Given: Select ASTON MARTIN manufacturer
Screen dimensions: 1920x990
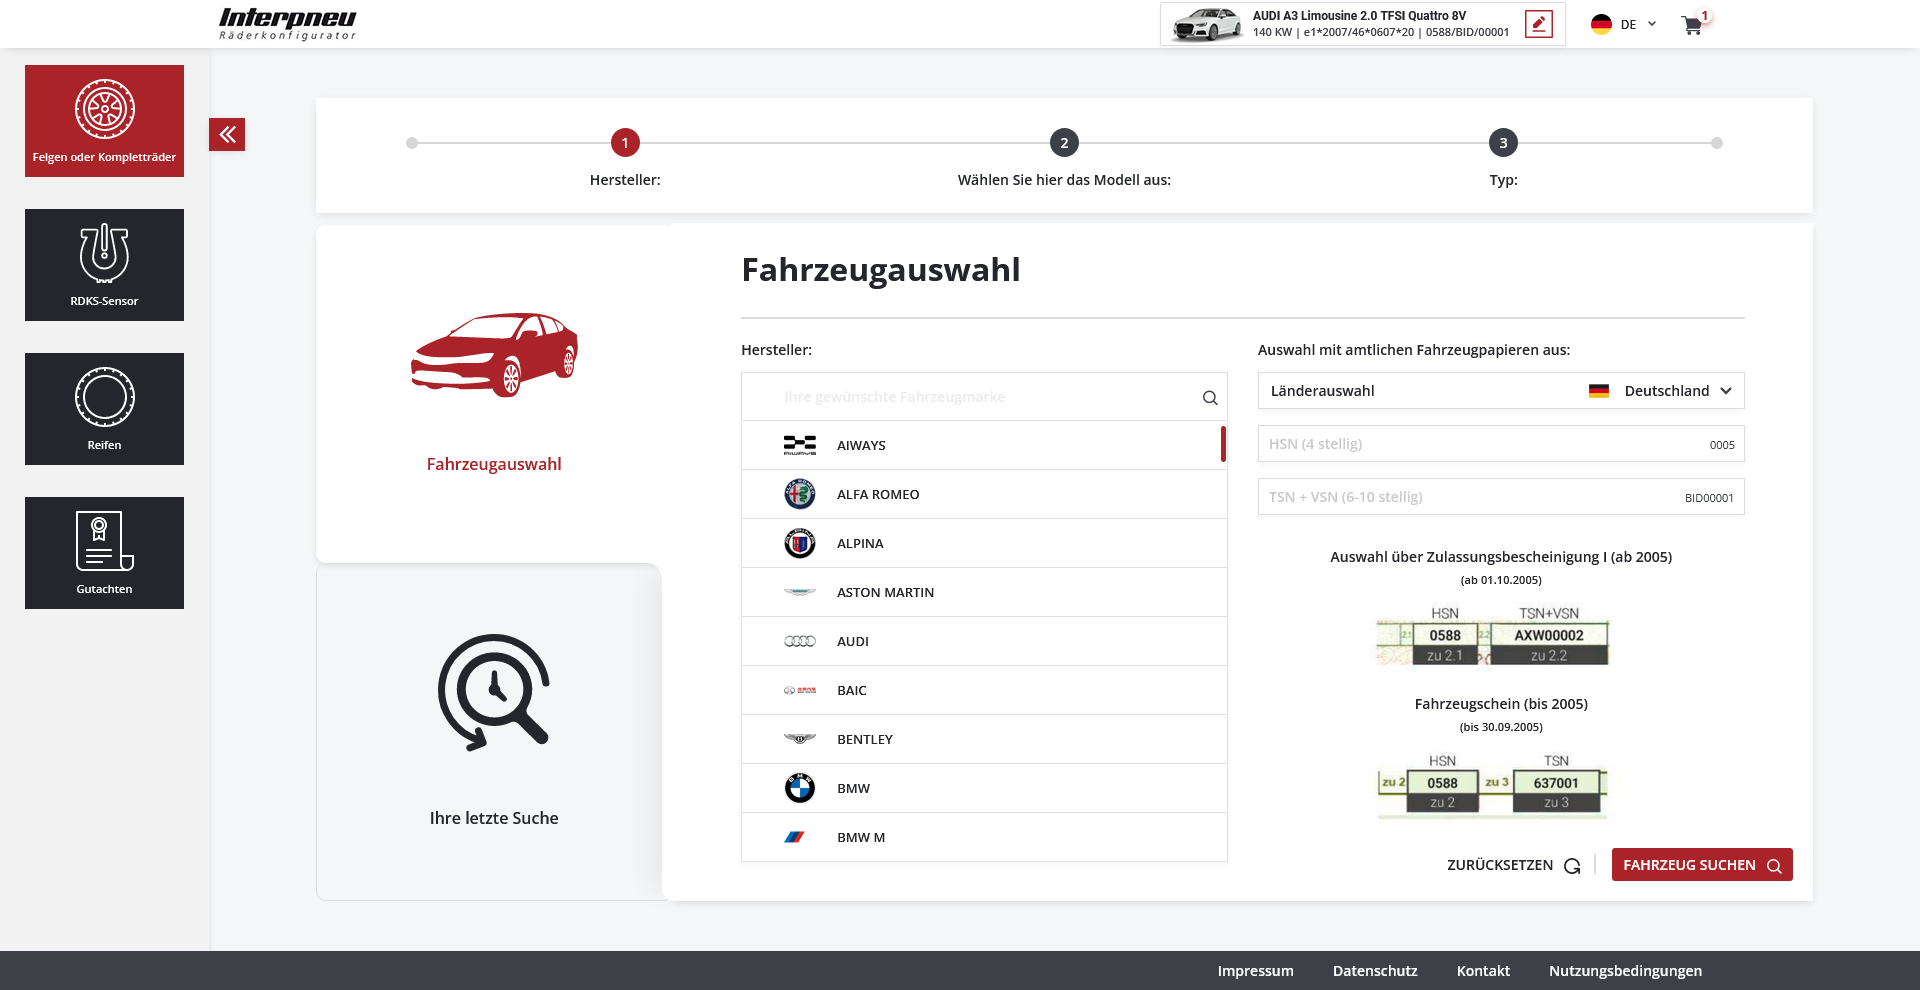Looking at the screenshot, I should click(984, 592).
